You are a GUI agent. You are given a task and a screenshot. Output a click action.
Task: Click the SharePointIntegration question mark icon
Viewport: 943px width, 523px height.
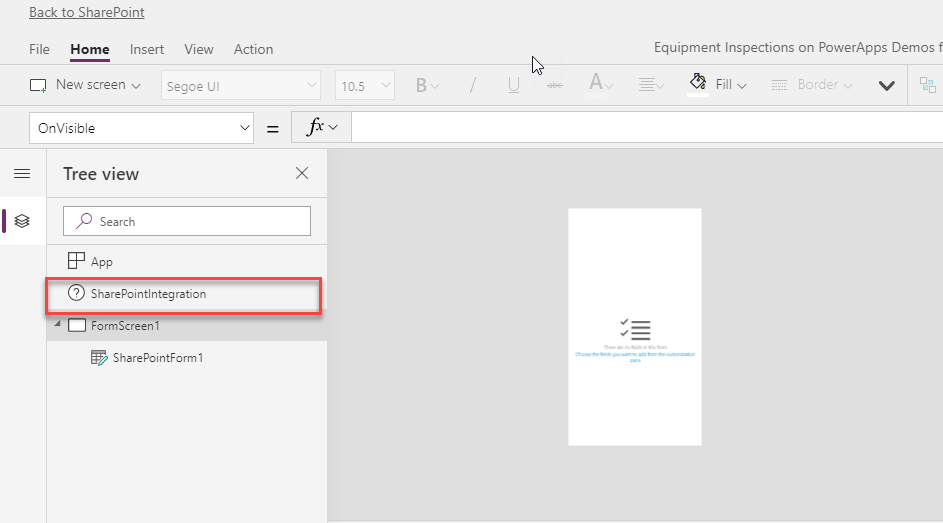[x=76, y=293]
